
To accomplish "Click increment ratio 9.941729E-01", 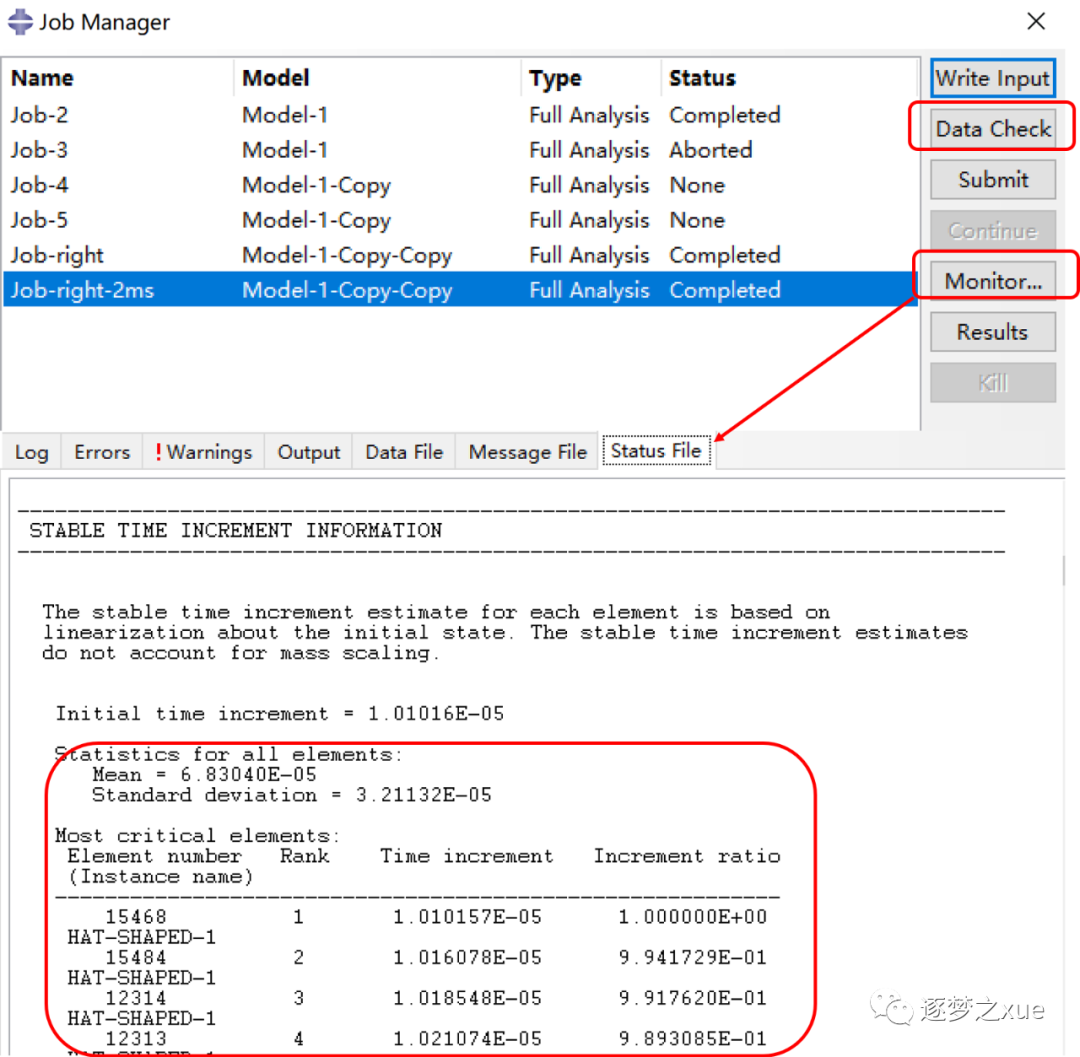I will [x=692, y=957].
